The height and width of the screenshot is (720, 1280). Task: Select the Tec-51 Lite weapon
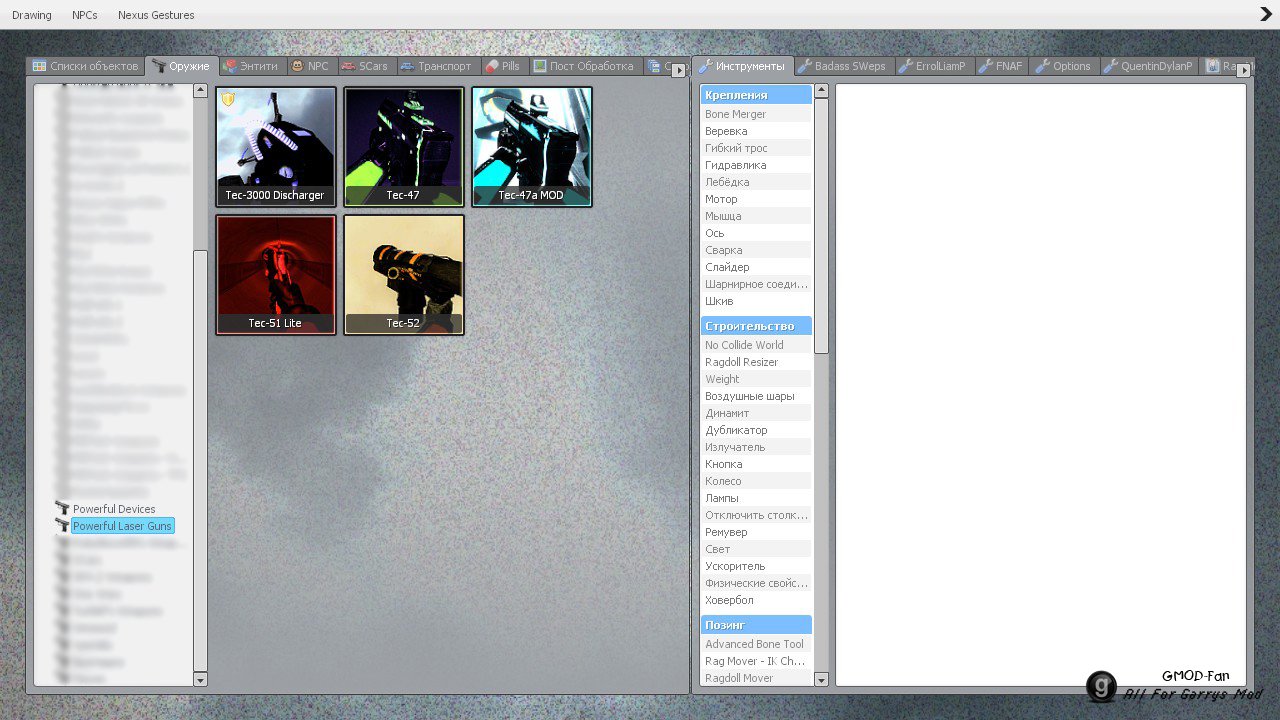coord(276,275)
